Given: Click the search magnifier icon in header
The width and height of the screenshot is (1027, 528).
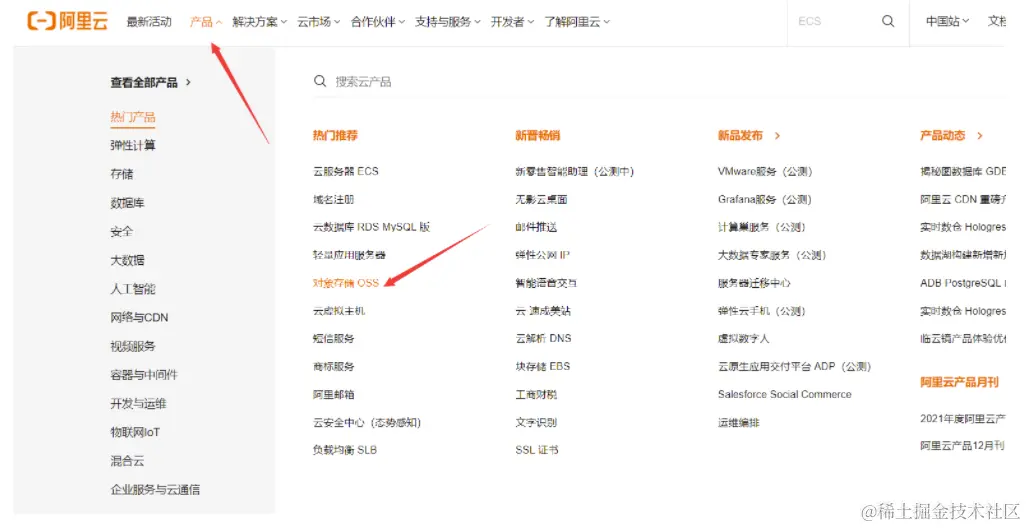Looking at the screenshot, I should click(x=887, y=21).
